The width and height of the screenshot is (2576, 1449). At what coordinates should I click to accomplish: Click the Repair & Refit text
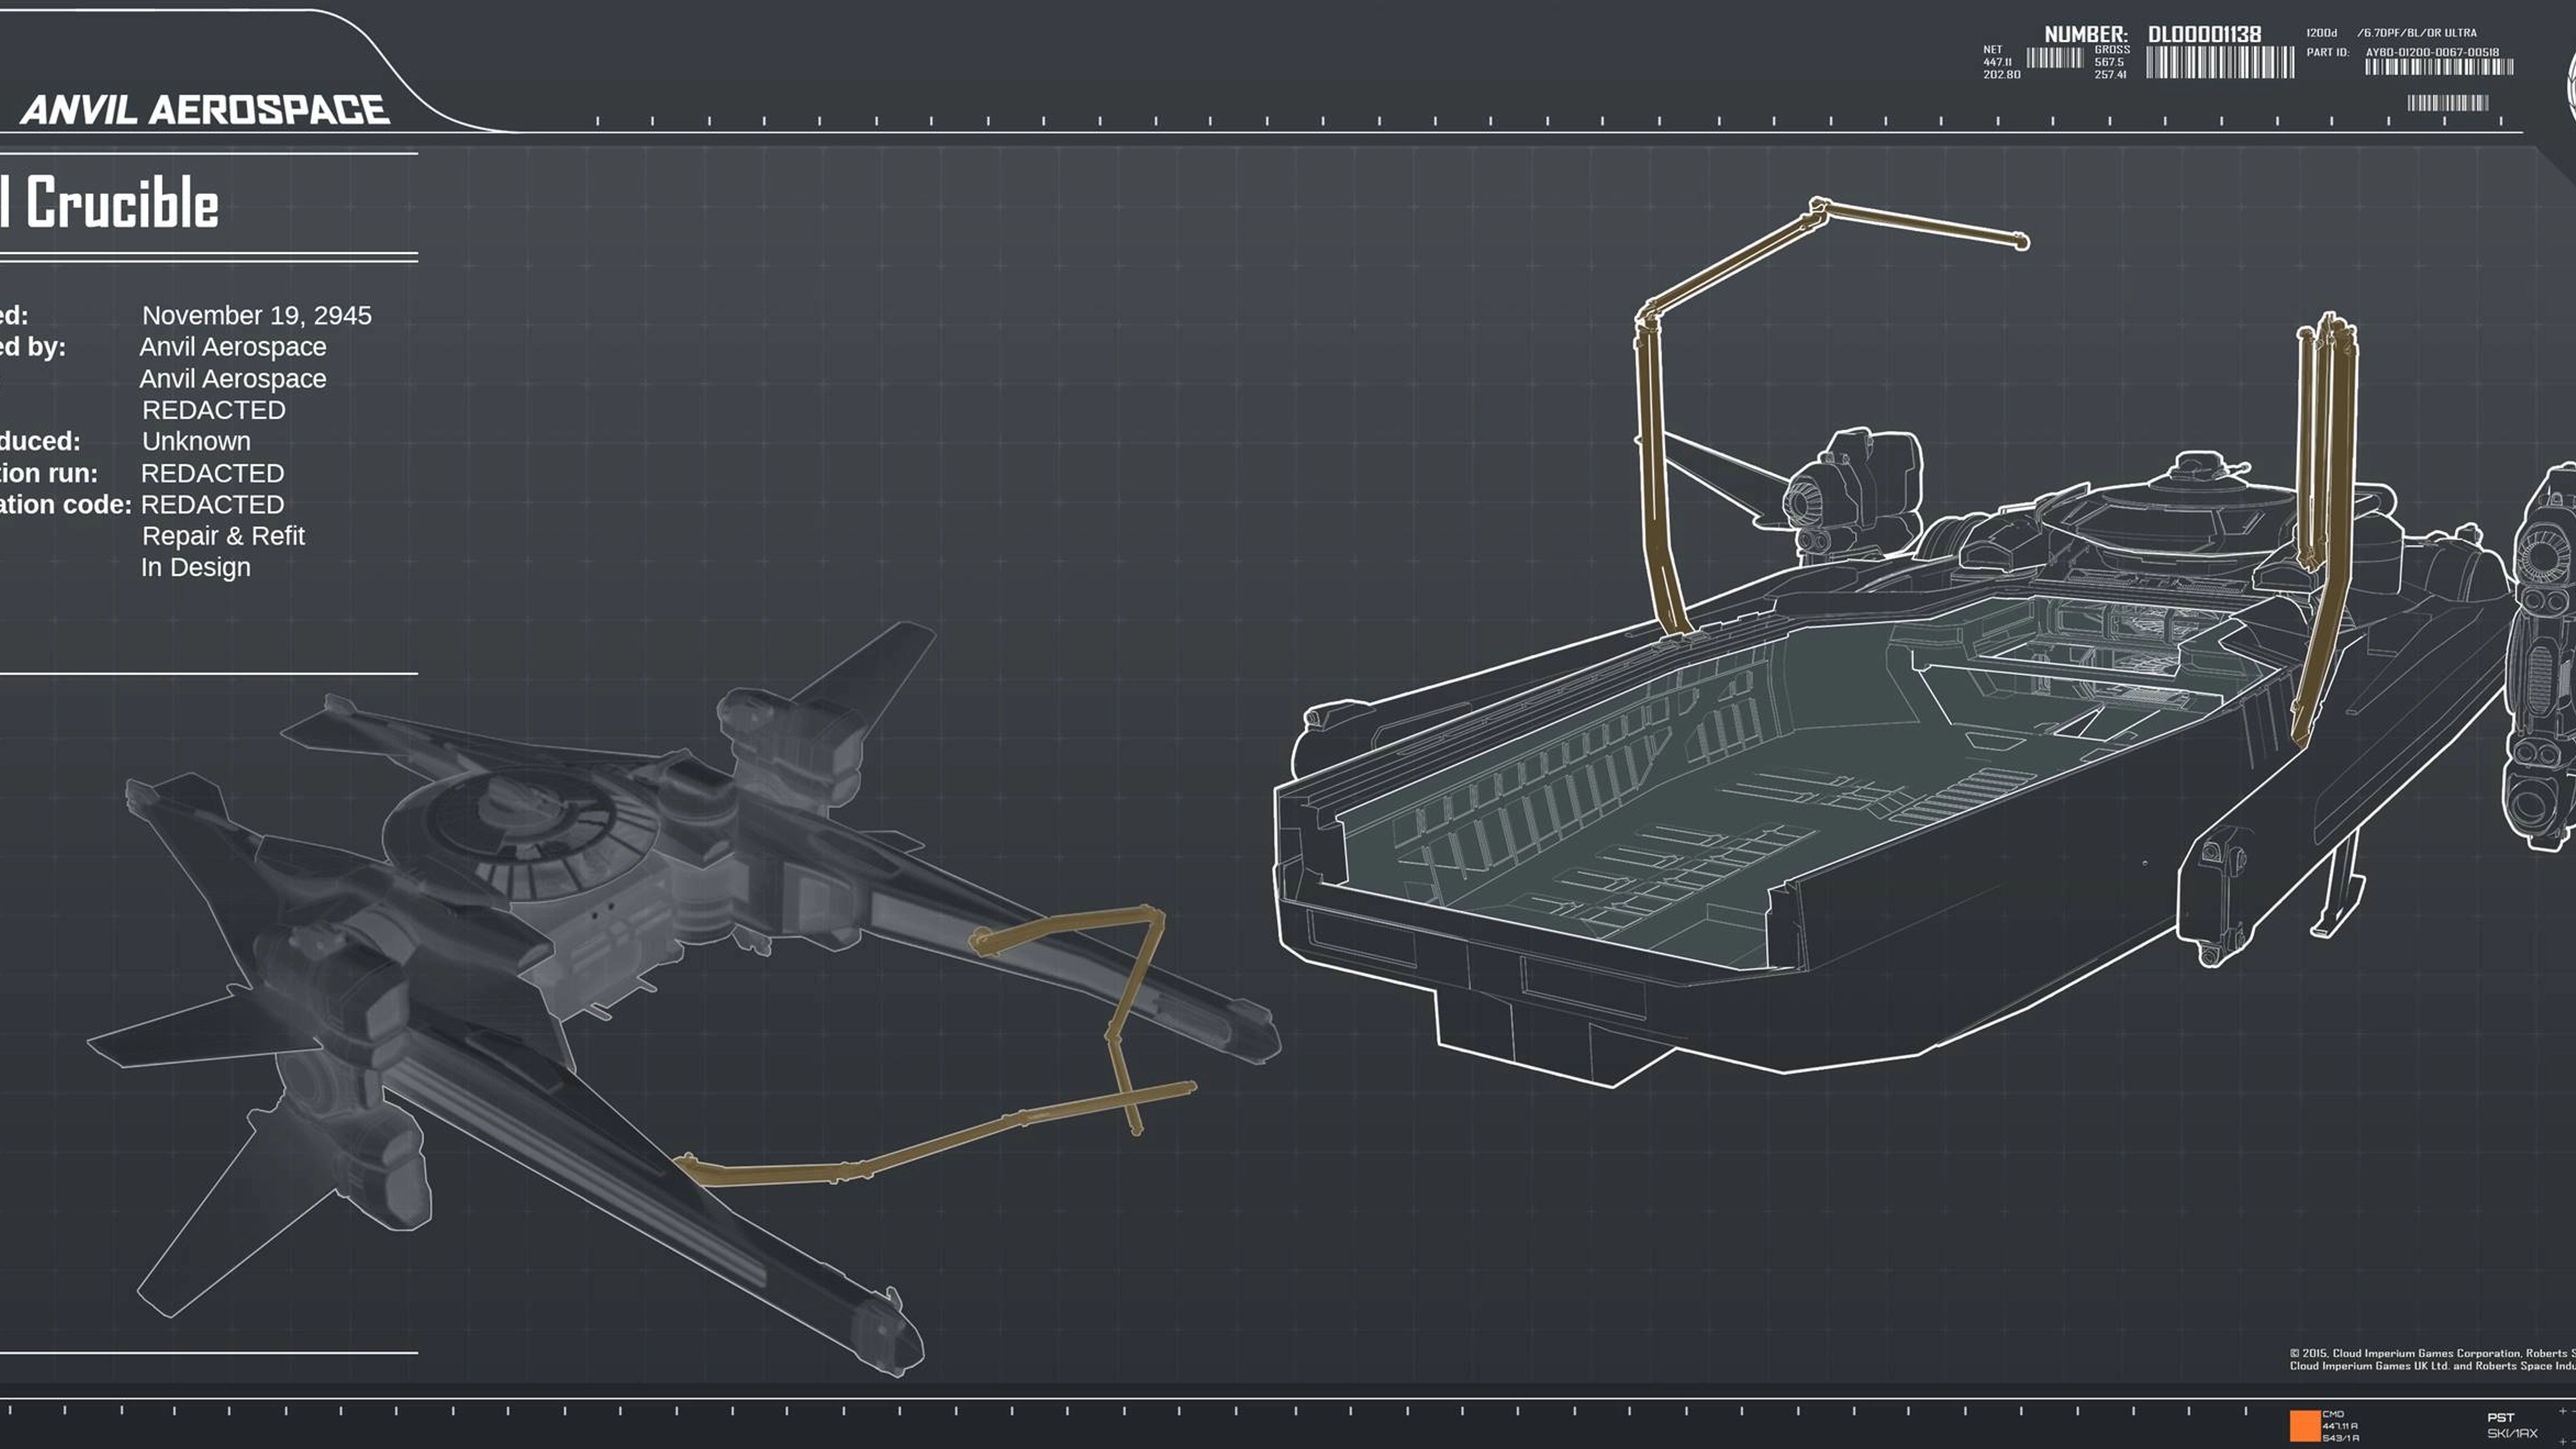point(223,536)
